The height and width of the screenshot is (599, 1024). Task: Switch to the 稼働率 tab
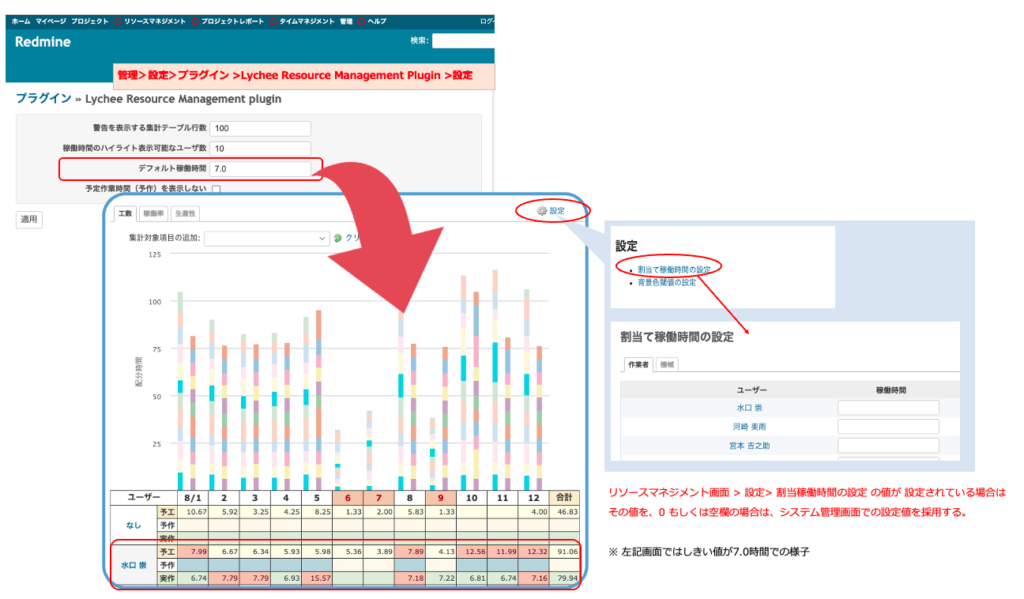point(153,214)
